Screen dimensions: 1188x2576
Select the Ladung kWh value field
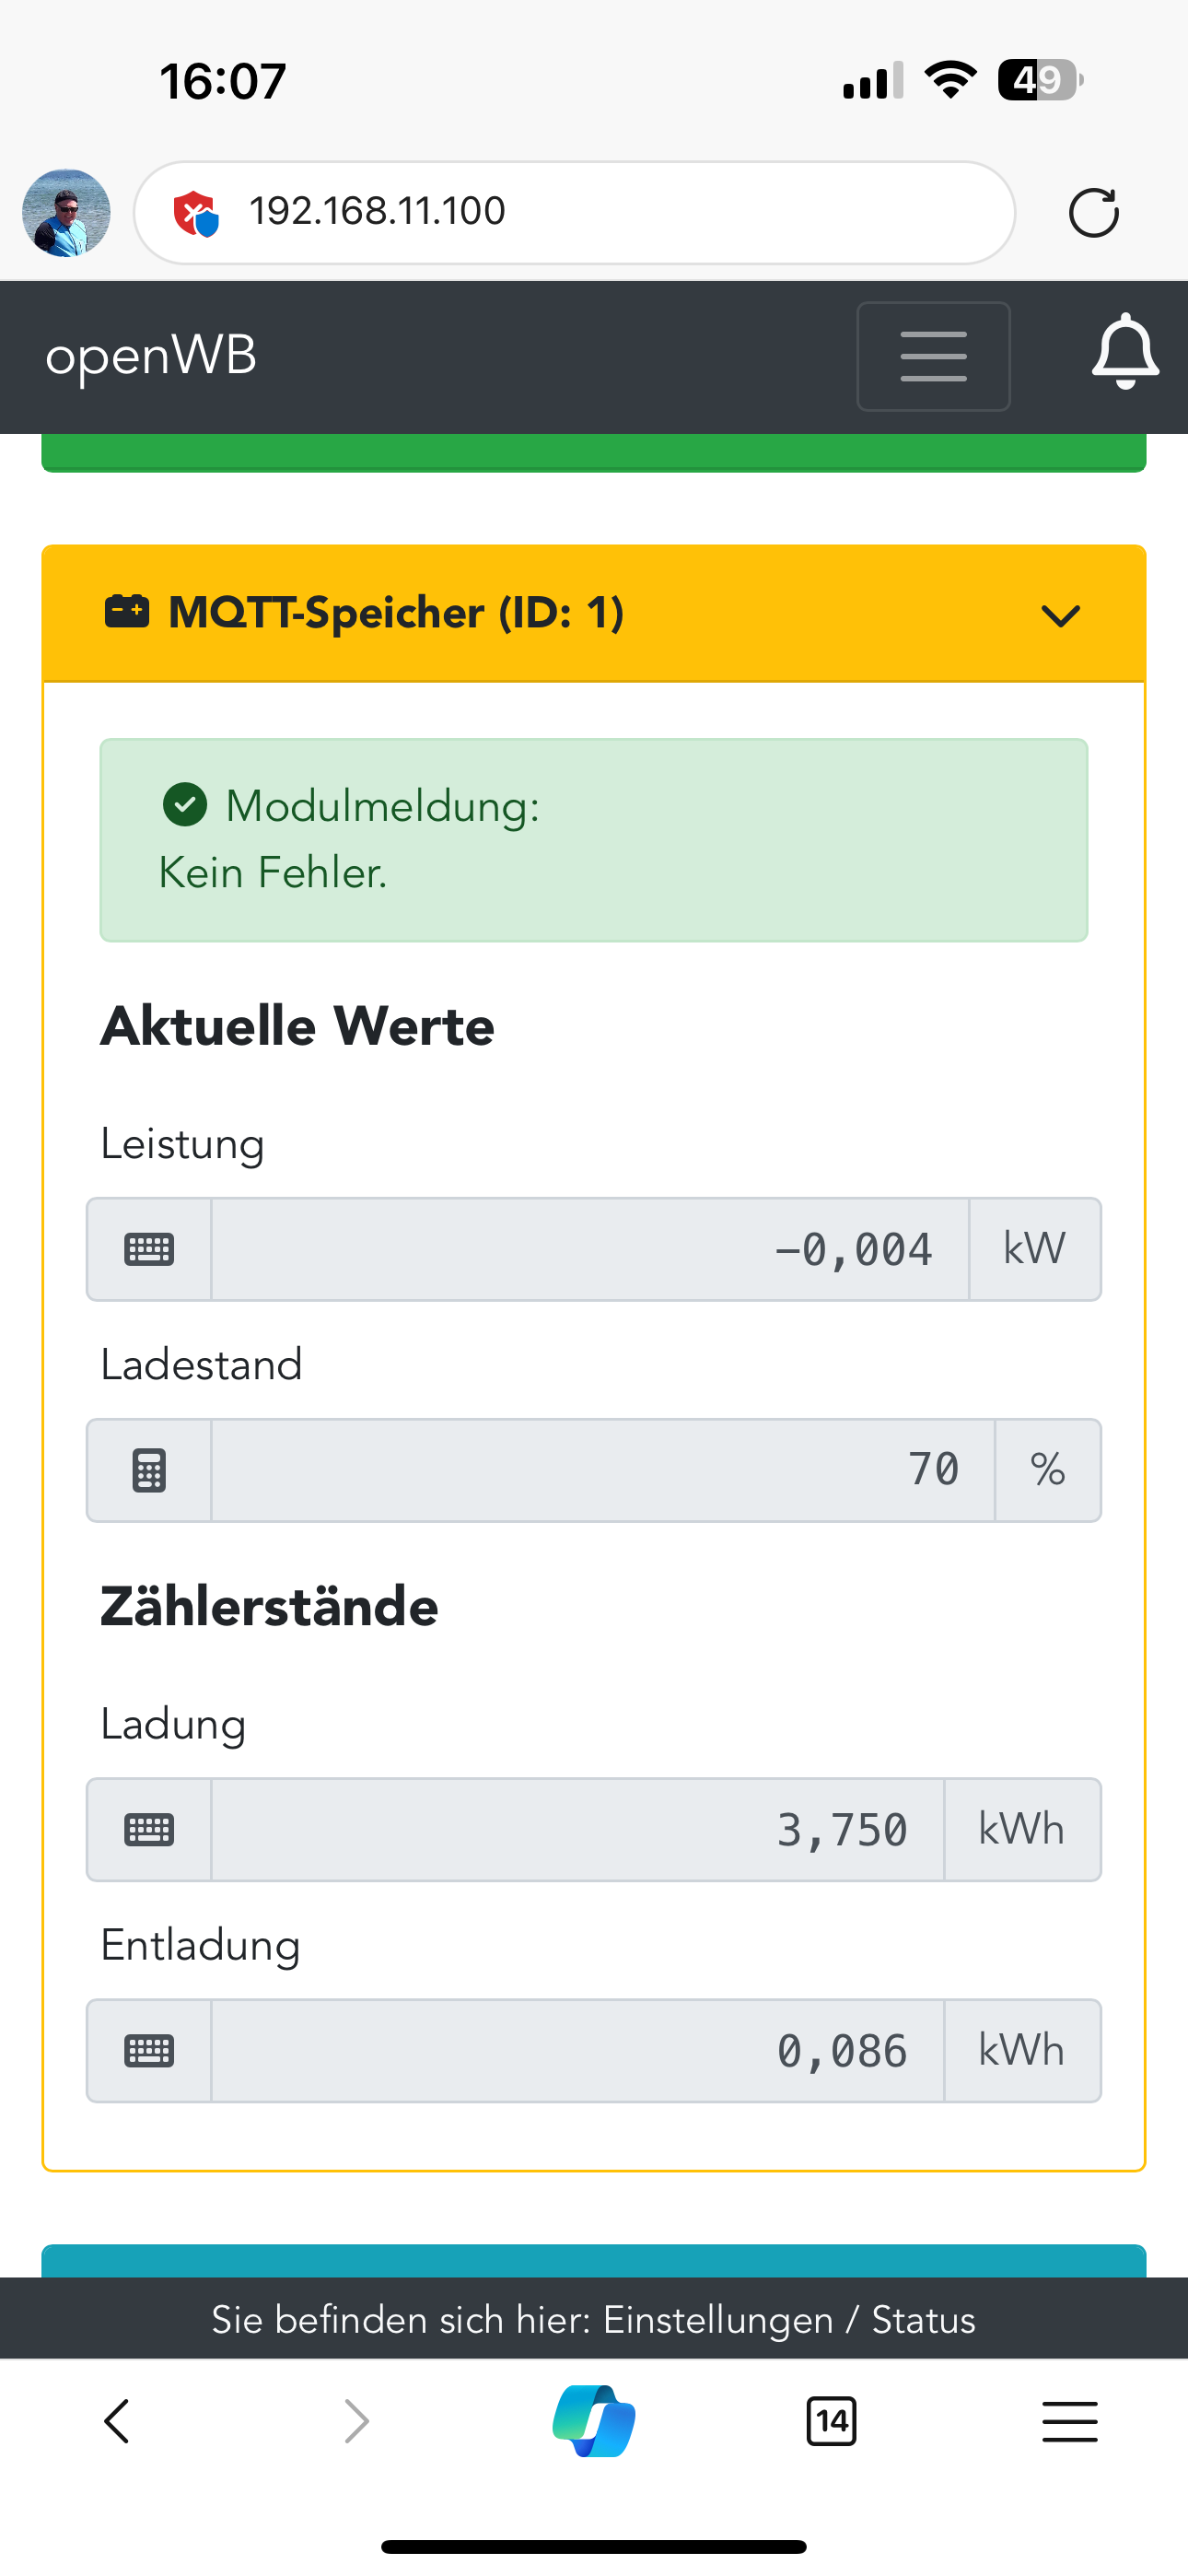[x=577, y=1830]
